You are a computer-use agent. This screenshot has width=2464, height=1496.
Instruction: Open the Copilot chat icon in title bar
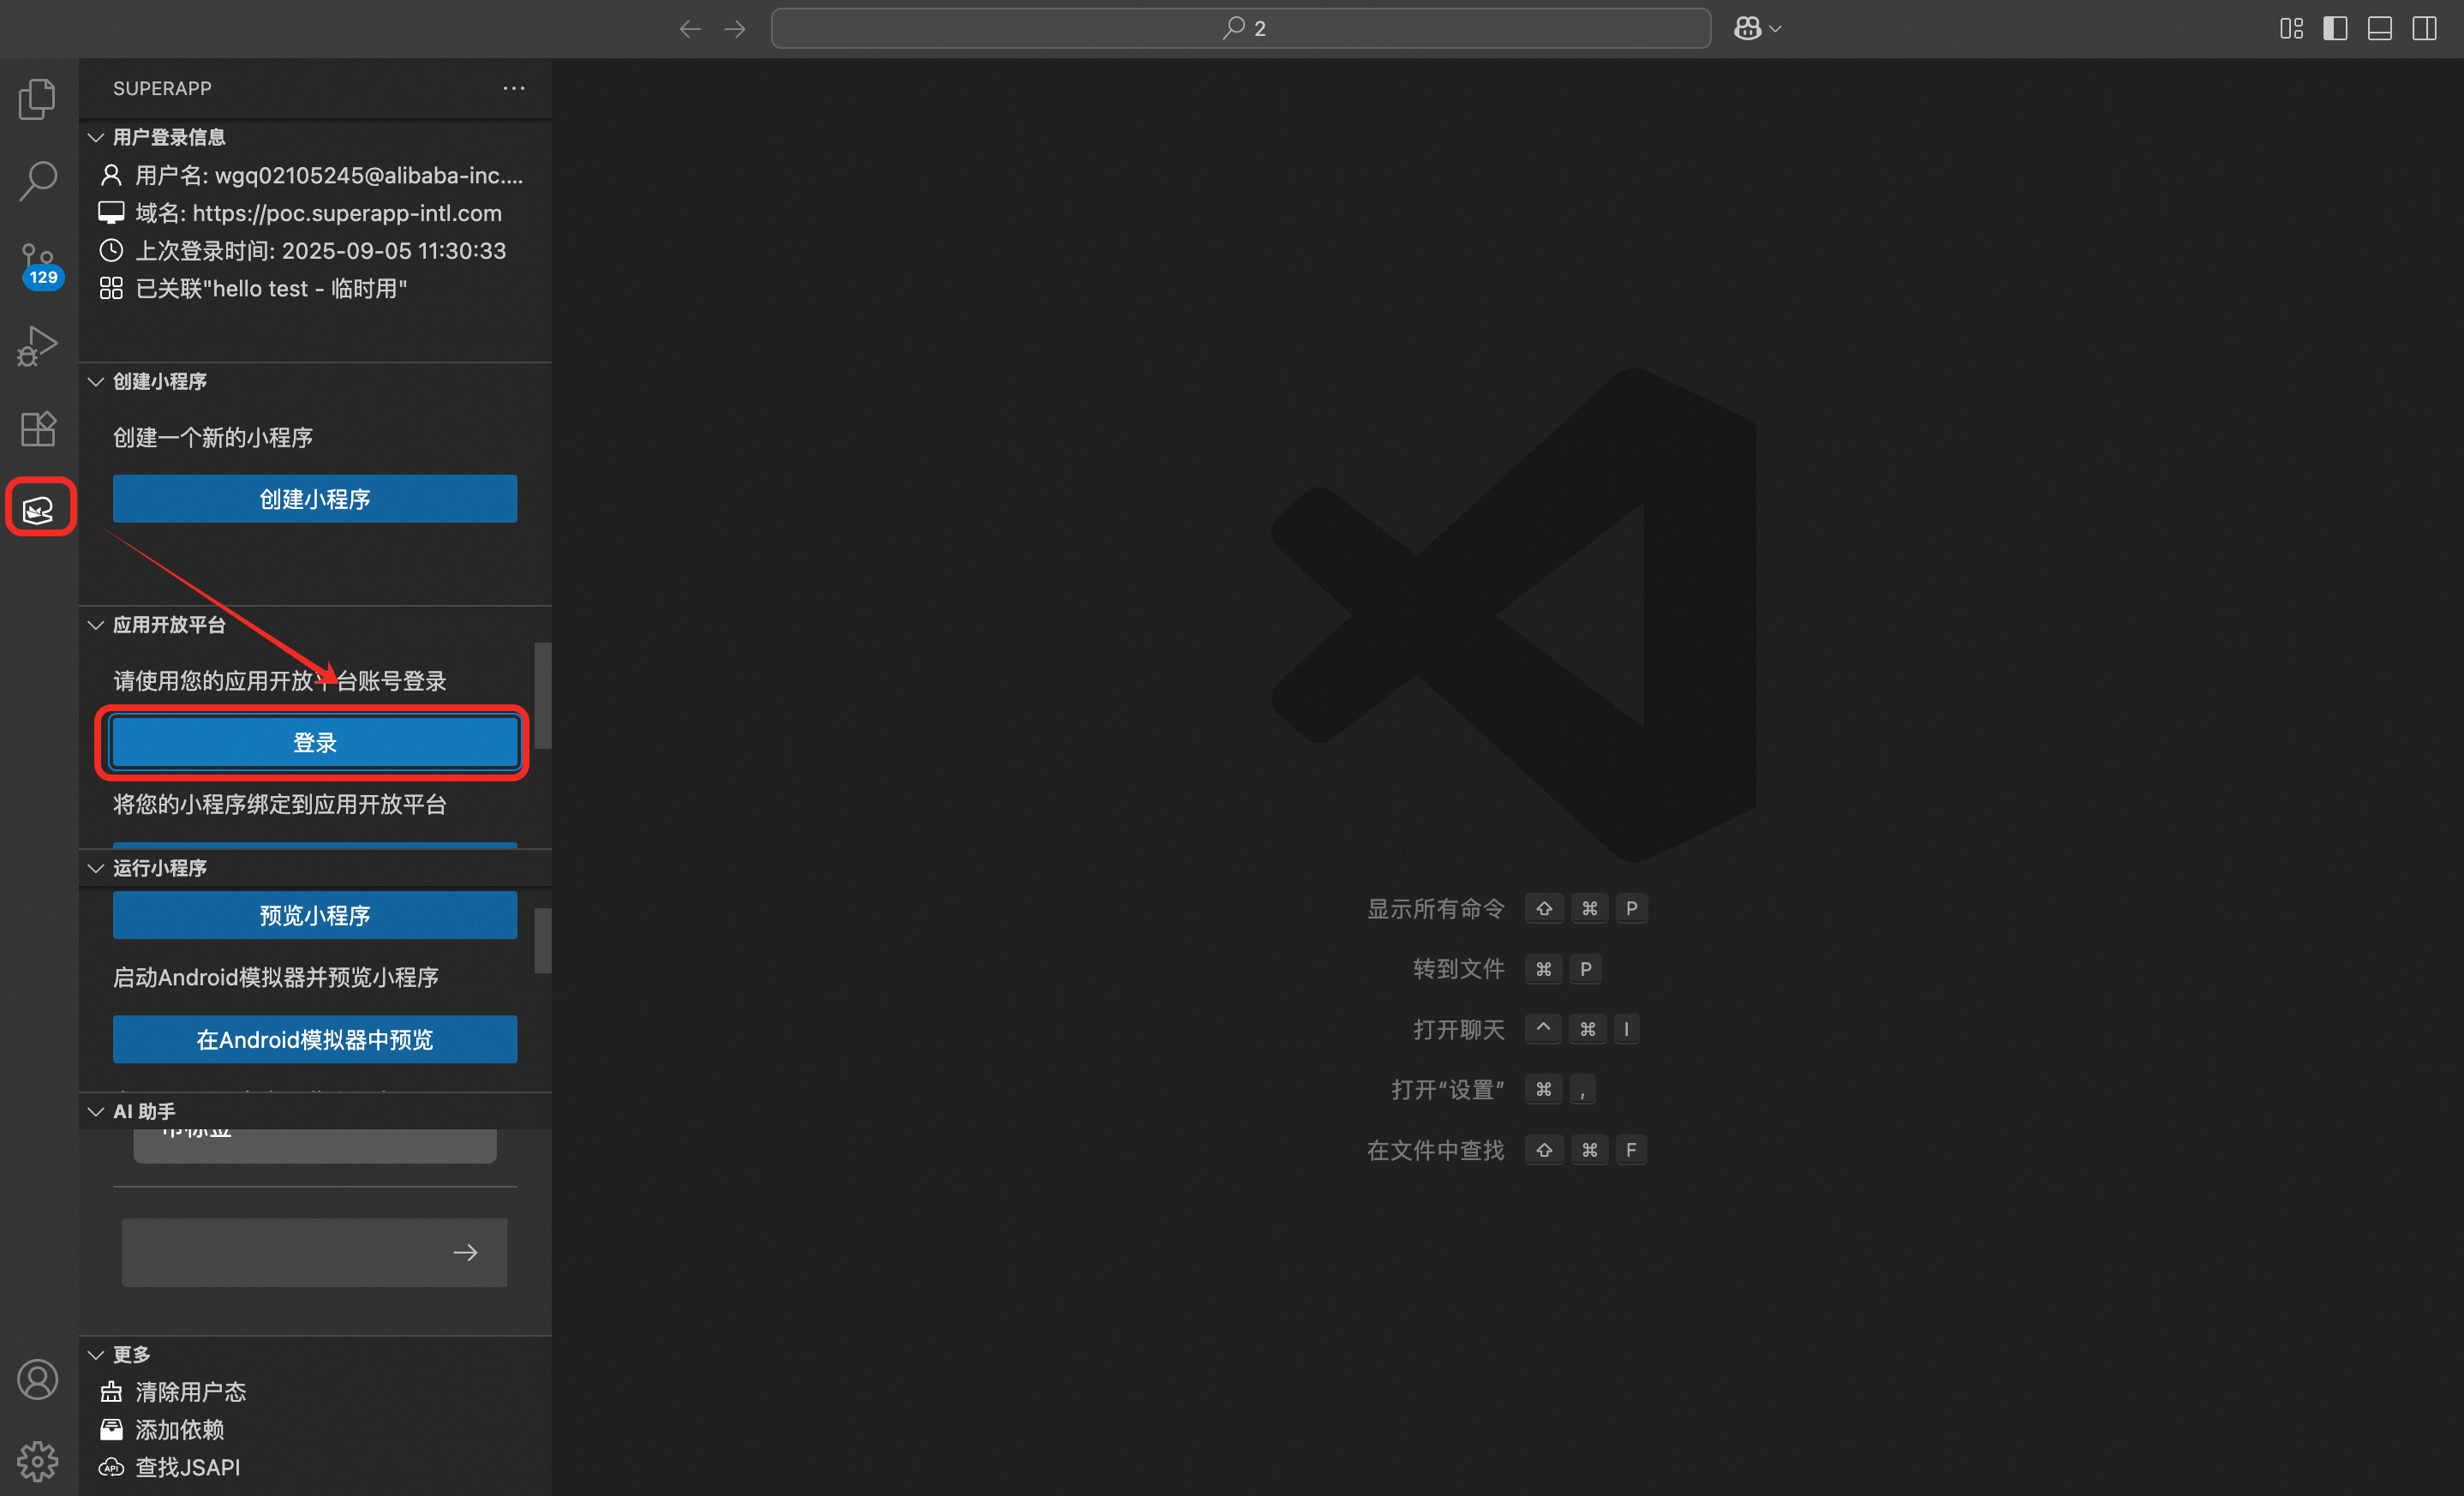point(1747,28)
